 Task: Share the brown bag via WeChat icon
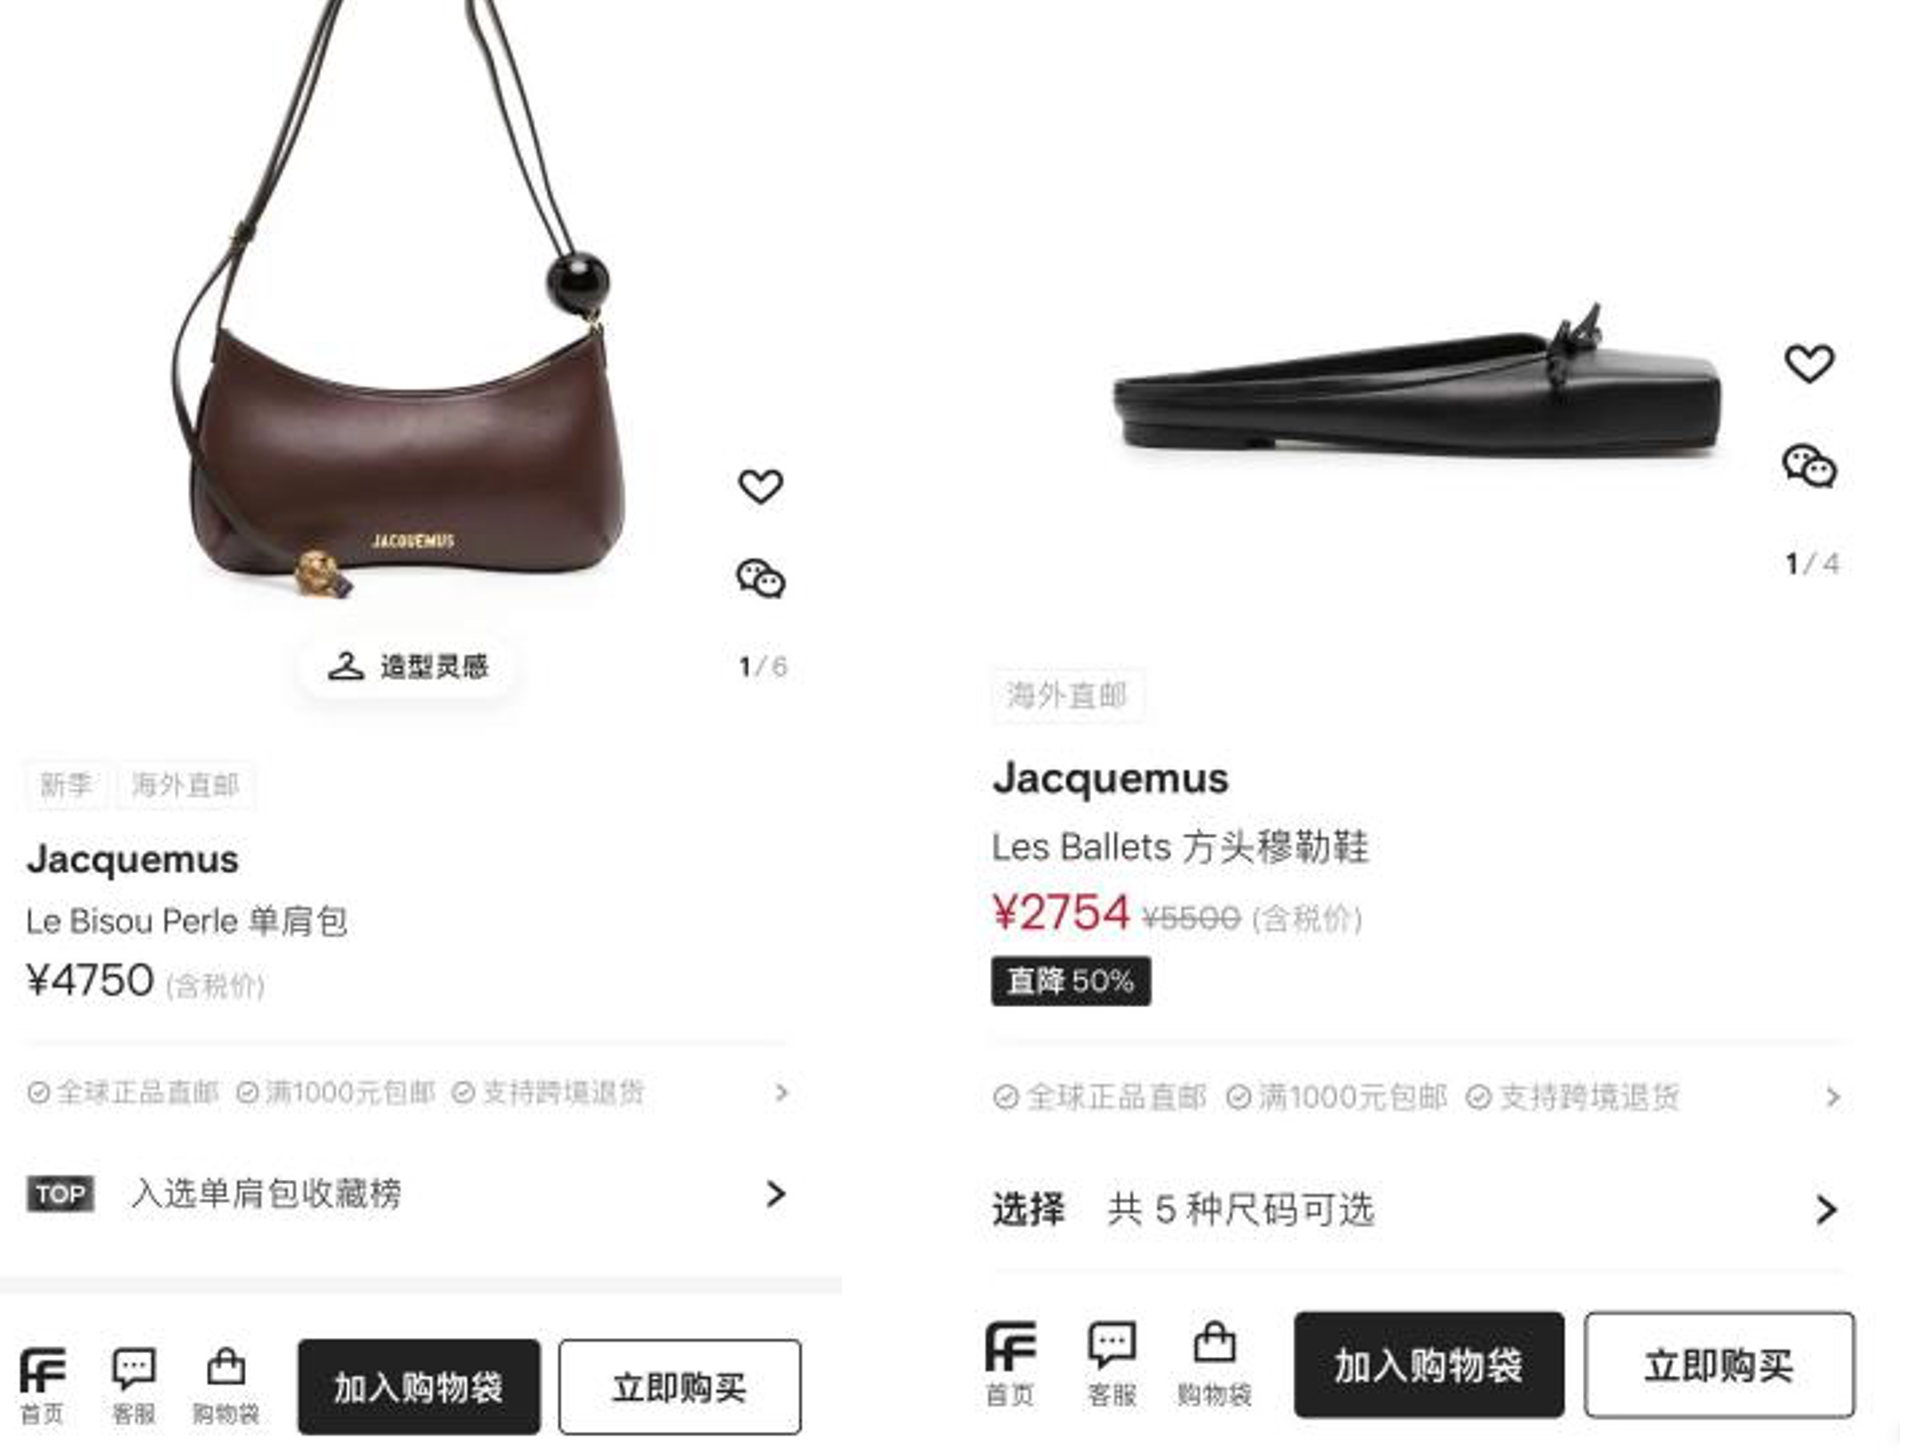click(x=760, y=578)
